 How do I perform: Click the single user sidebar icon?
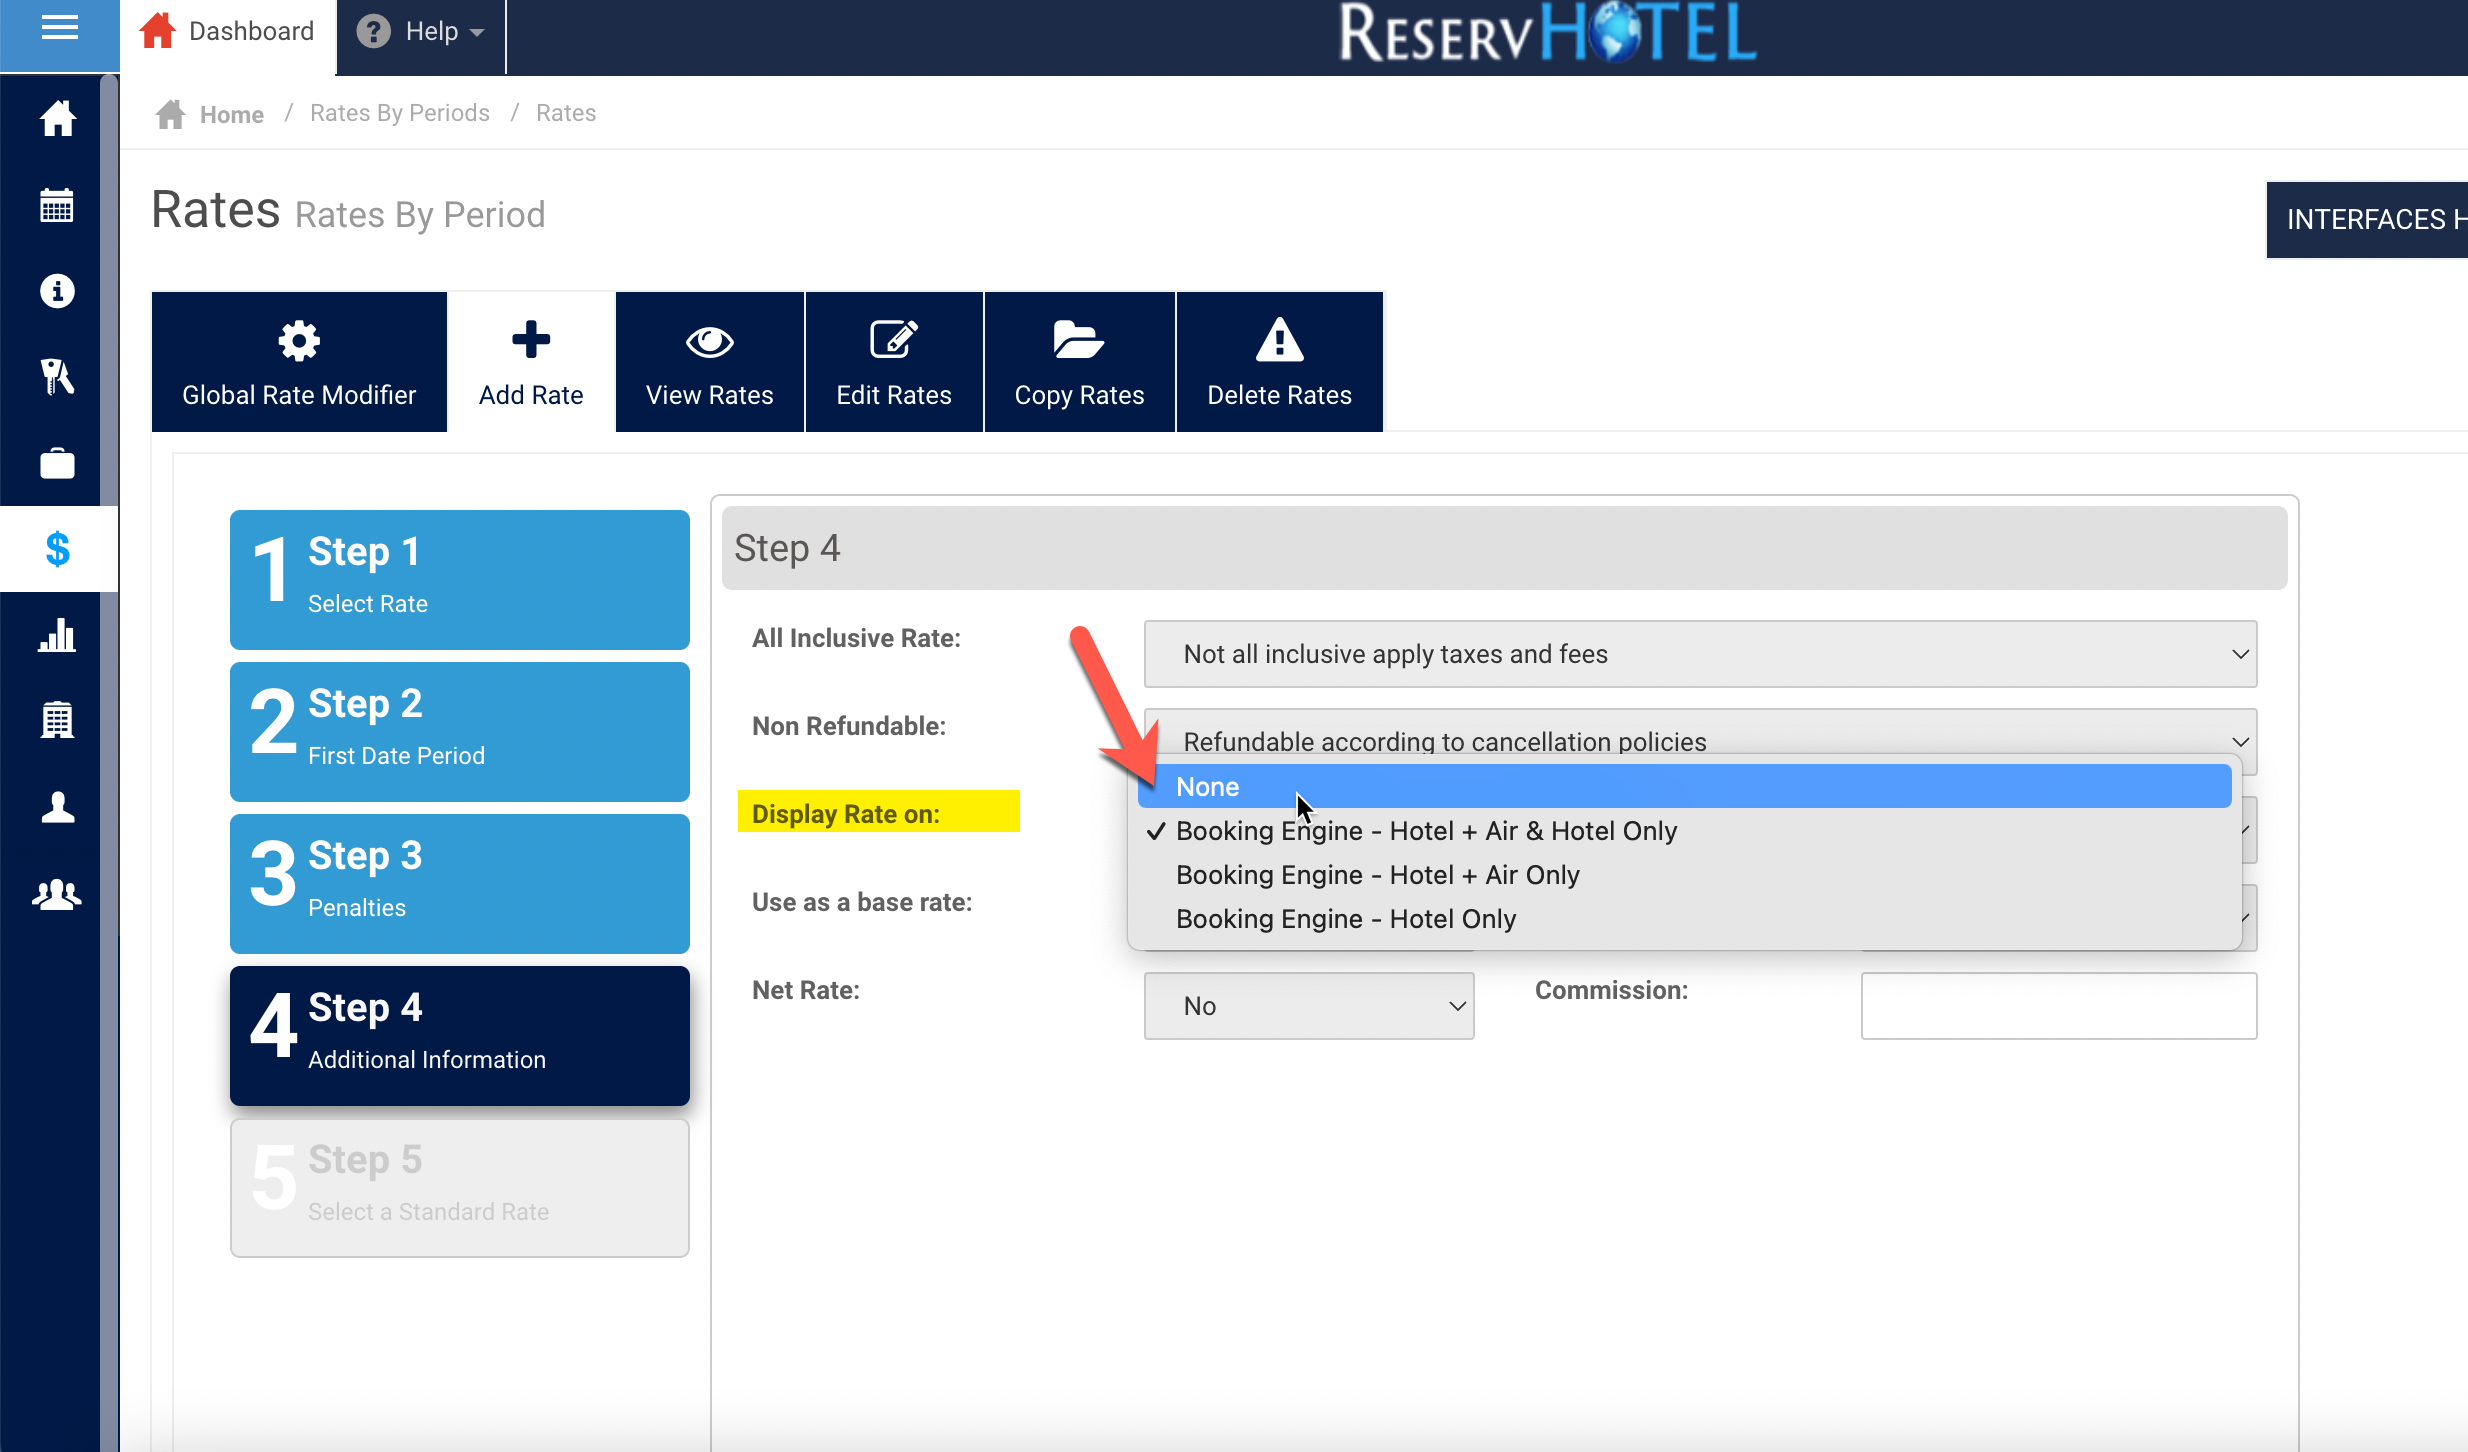pos(57,807)
